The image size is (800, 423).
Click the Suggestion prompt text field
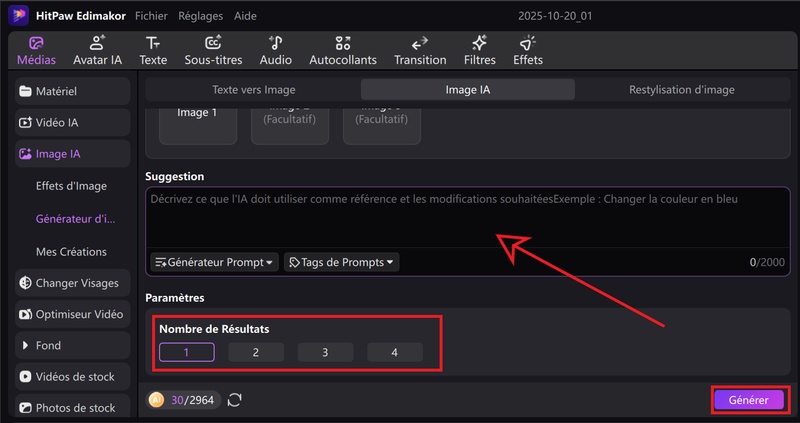pyautogui.click(x=468, y=218)
